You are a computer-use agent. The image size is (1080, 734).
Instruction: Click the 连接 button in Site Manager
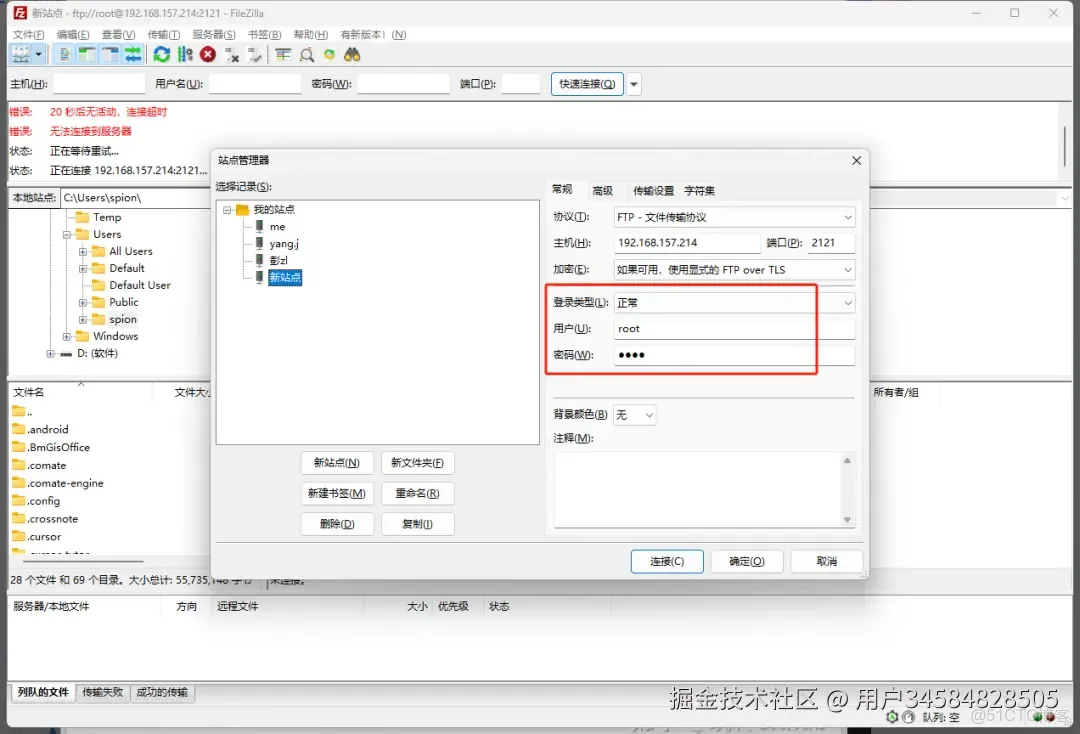coord(666,561)
